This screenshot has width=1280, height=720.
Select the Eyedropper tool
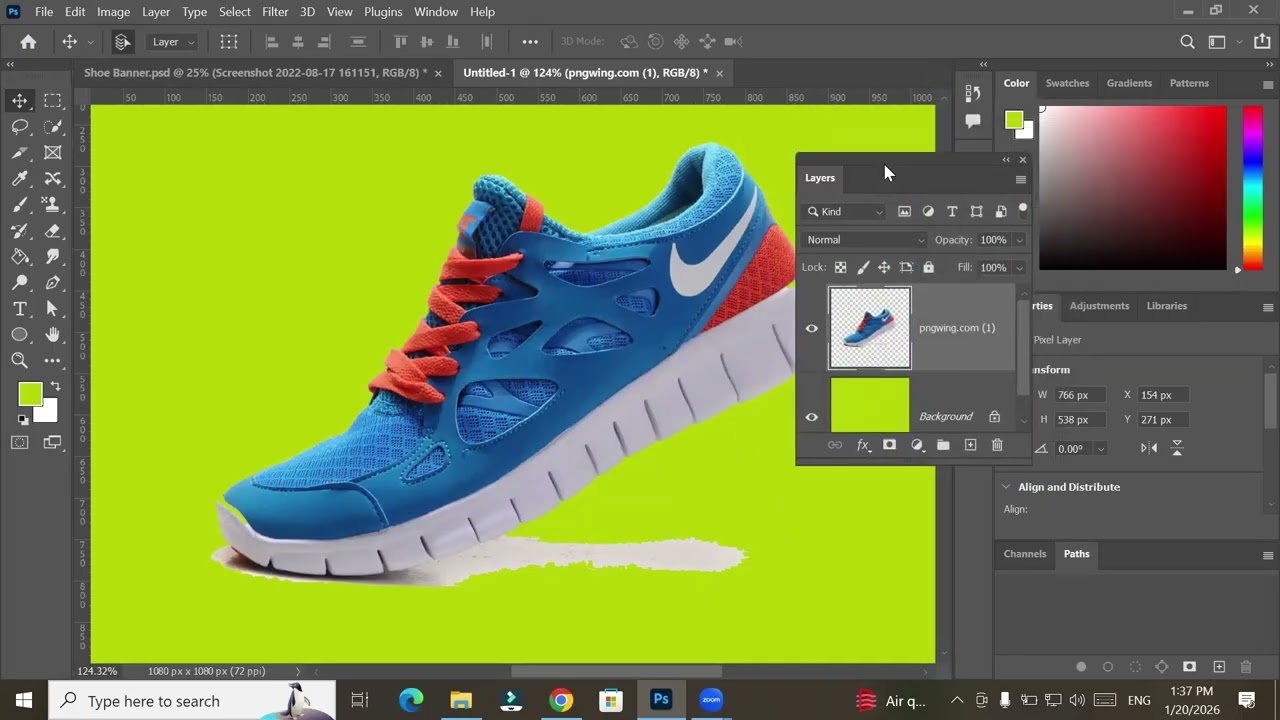pyautogui.click(x=20, y=178)
